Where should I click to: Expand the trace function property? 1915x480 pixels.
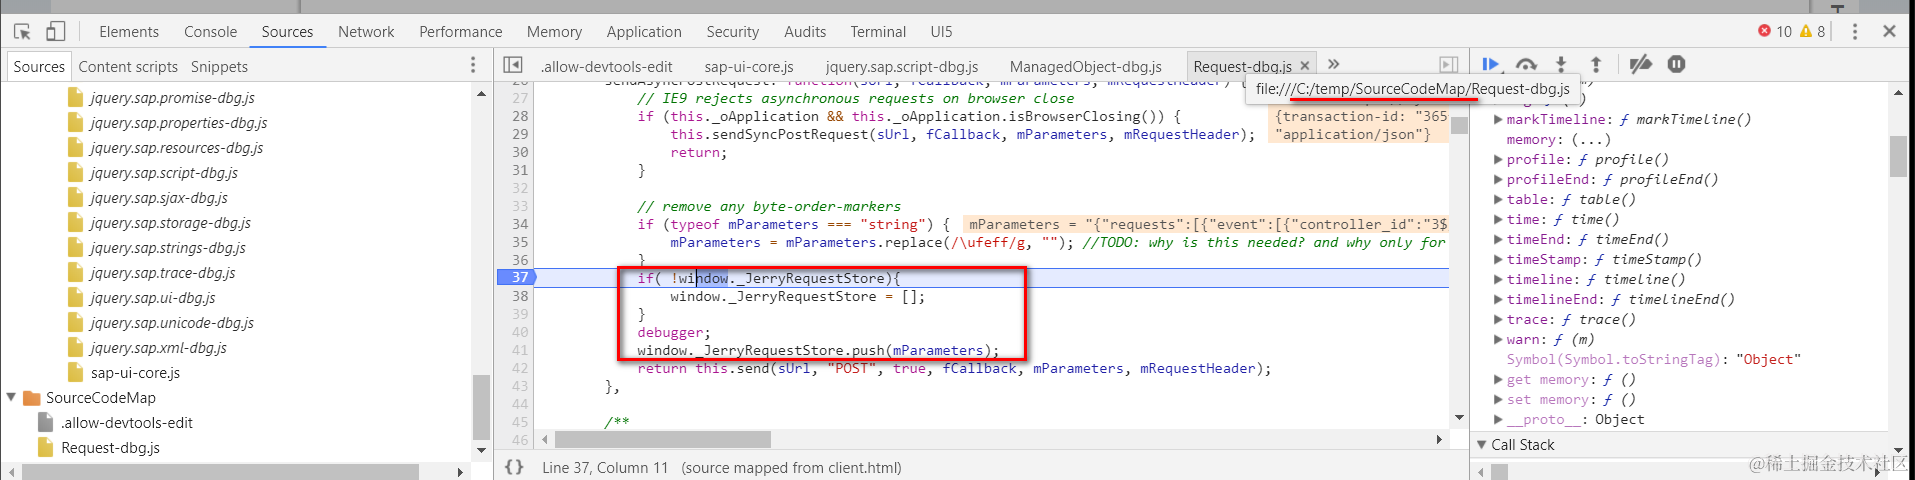tap(1498, 319)
